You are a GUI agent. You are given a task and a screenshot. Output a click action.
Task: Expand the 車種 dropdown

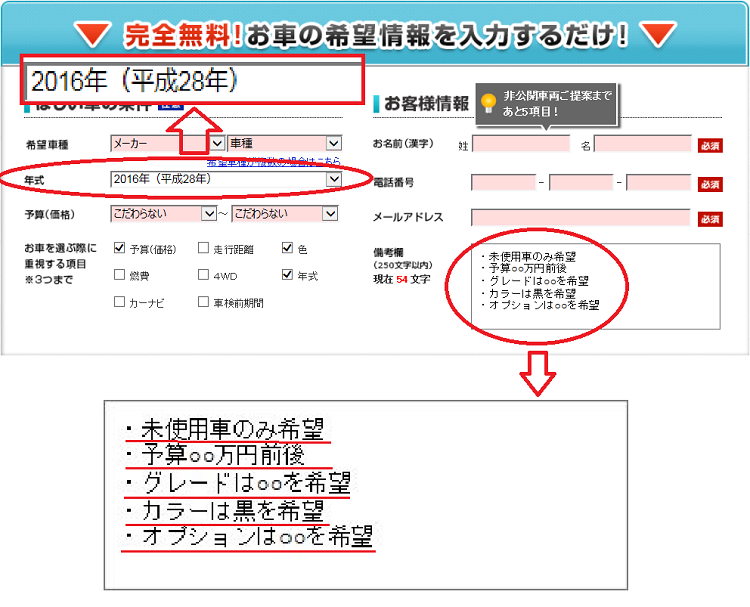point(285,144)
